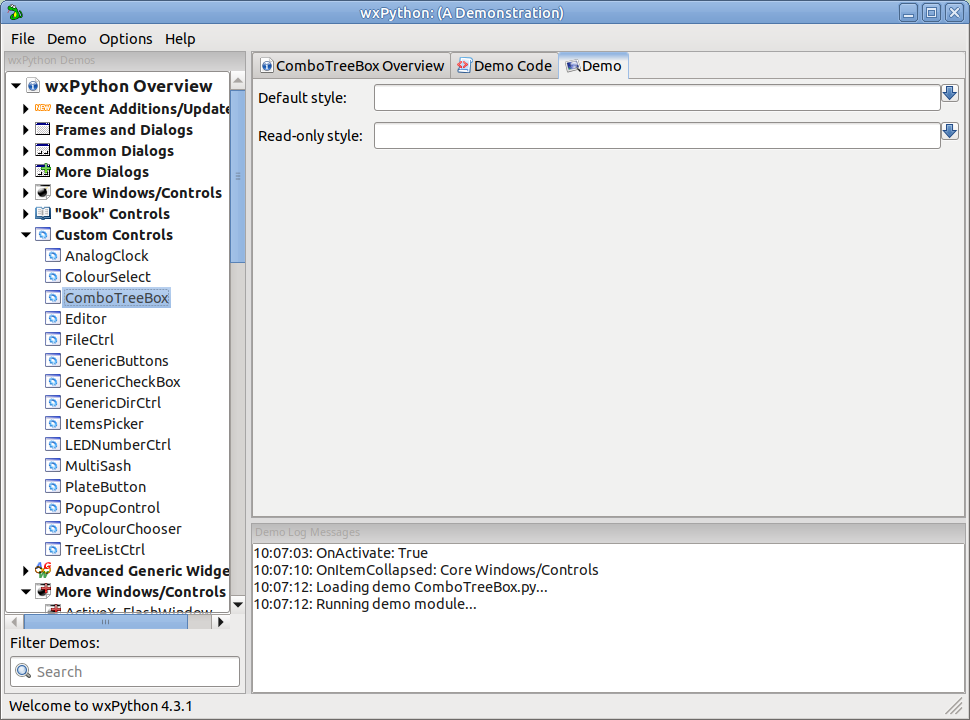
Task: Click the tree scrollbar down arrow
Action: pyautogui.click(x=238, y=604)
